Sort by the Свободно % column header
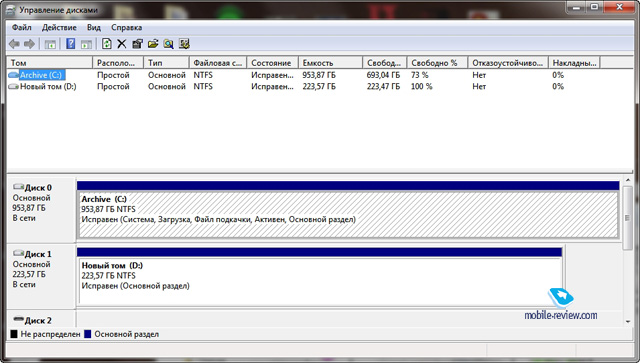 438,63
